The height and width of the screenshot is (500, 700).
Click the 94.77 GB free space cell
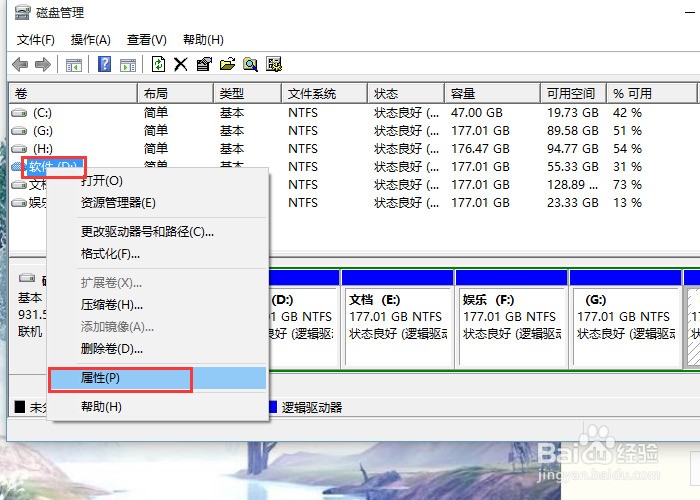572,149
